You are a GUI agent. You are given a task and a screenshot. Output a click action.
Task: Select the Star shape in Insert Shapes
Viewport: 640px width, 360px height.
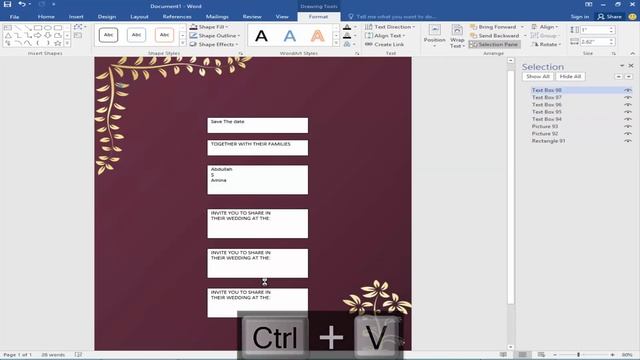[x=58, y=43]
